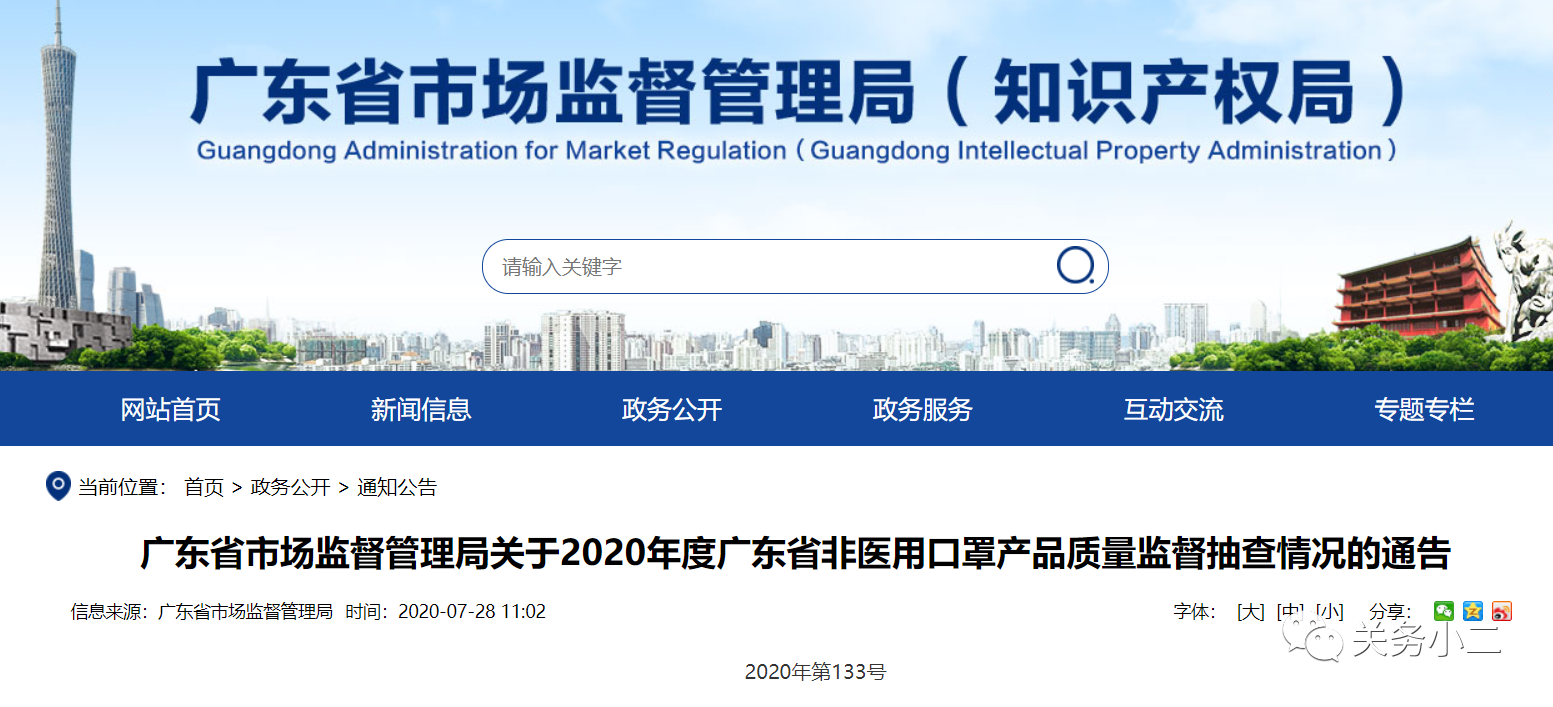Viewport: 1553px width, 707px height.
Task: Click the notice number 2020年第133号
Action: tap(815, 672)
